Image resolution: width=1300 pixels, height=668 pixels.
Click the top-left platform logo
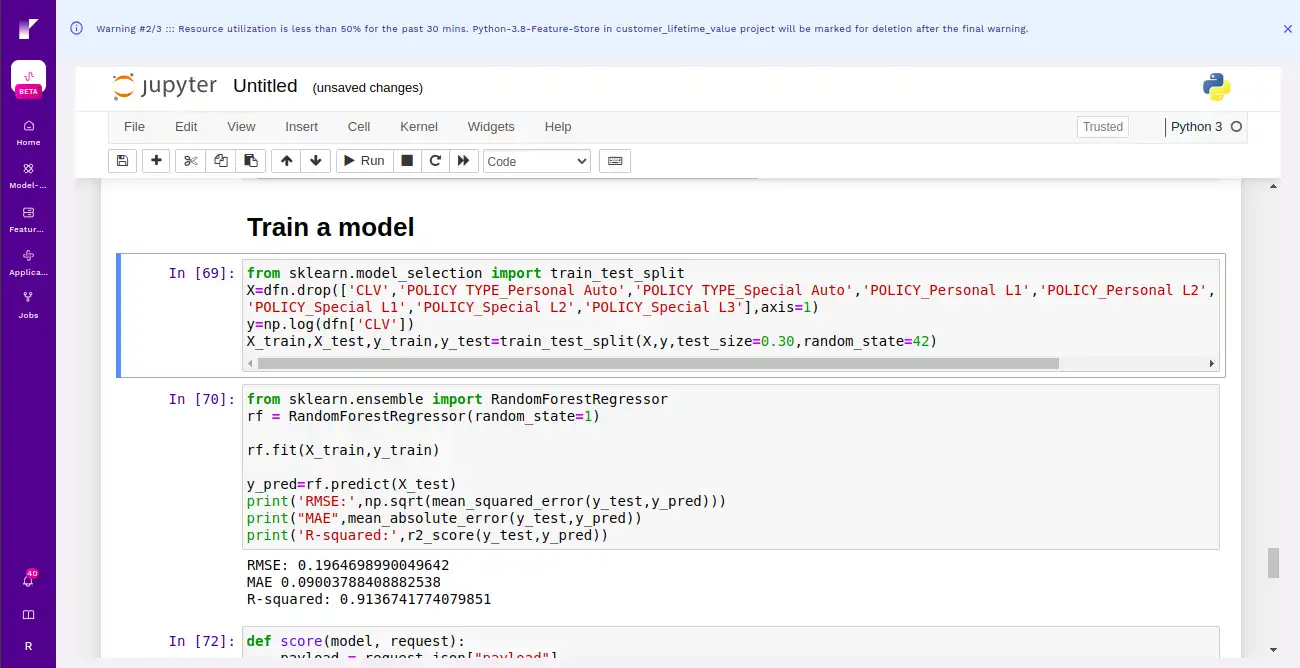point(27,28)
